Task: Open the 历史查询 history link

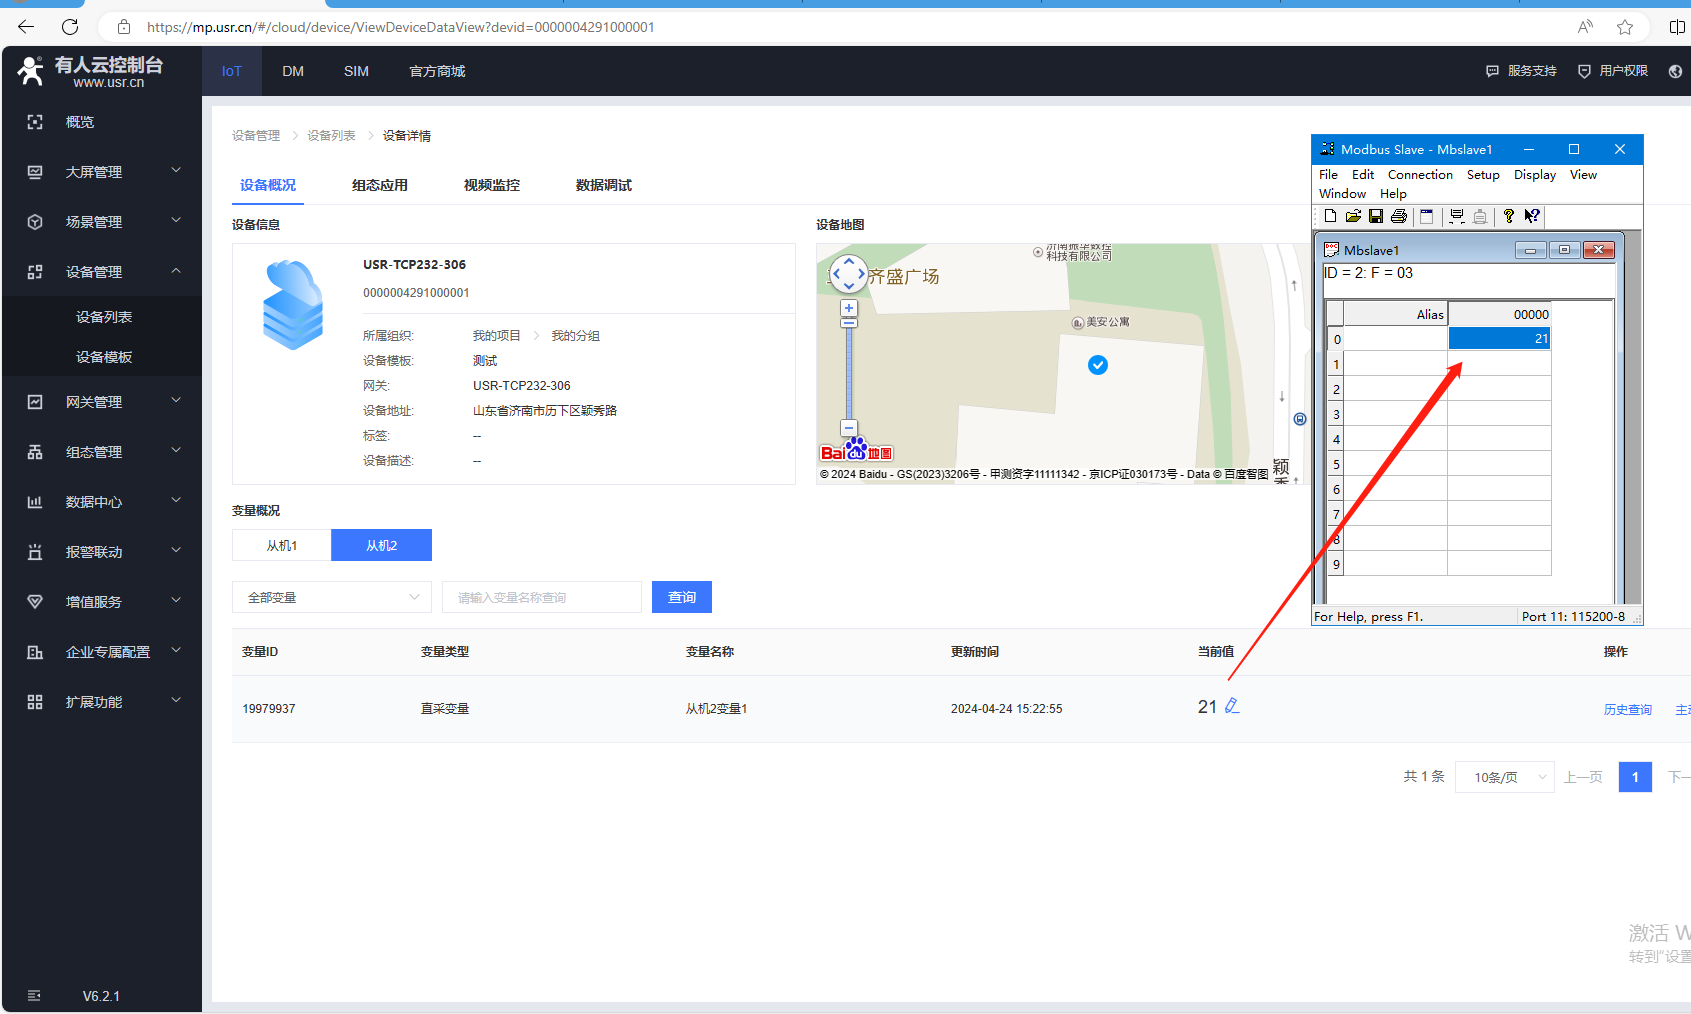Action: pos(1627,709)
